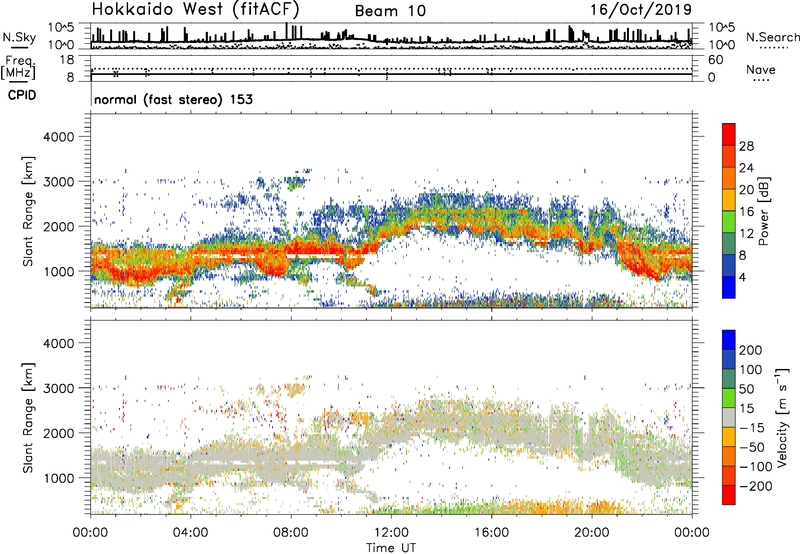The image size is (800, 554).
Task: Select 3000 tick in the power panel
Action: coord(58,182)
